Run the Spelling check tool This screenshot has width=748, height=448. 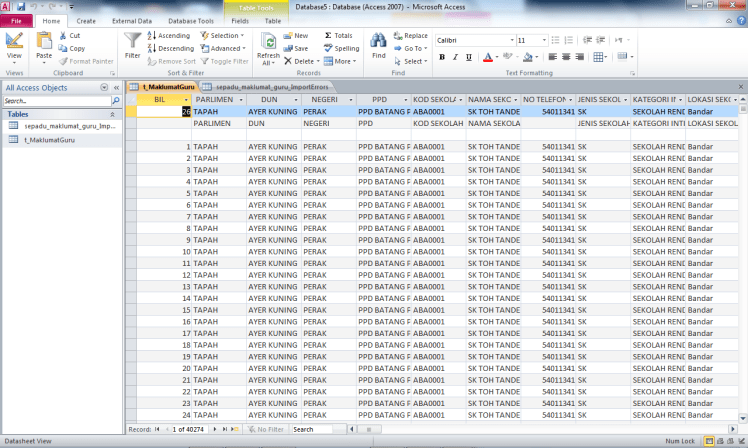[x=341, y=48]
